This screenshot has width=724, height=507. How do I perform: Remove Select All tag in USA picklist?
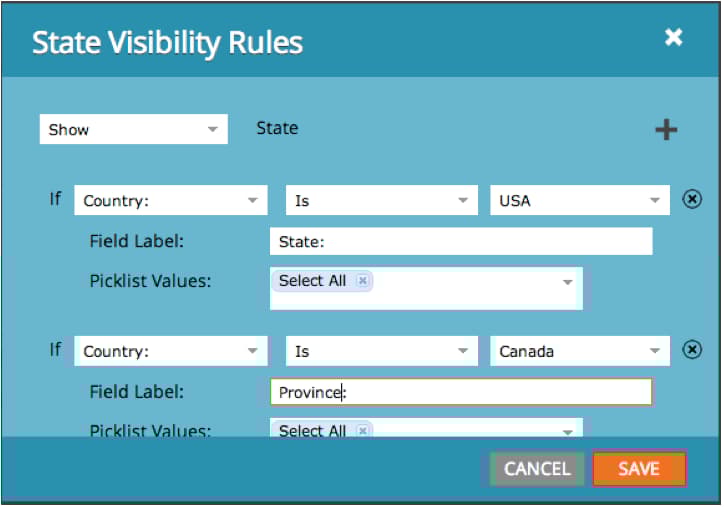[x=362, y=281]
